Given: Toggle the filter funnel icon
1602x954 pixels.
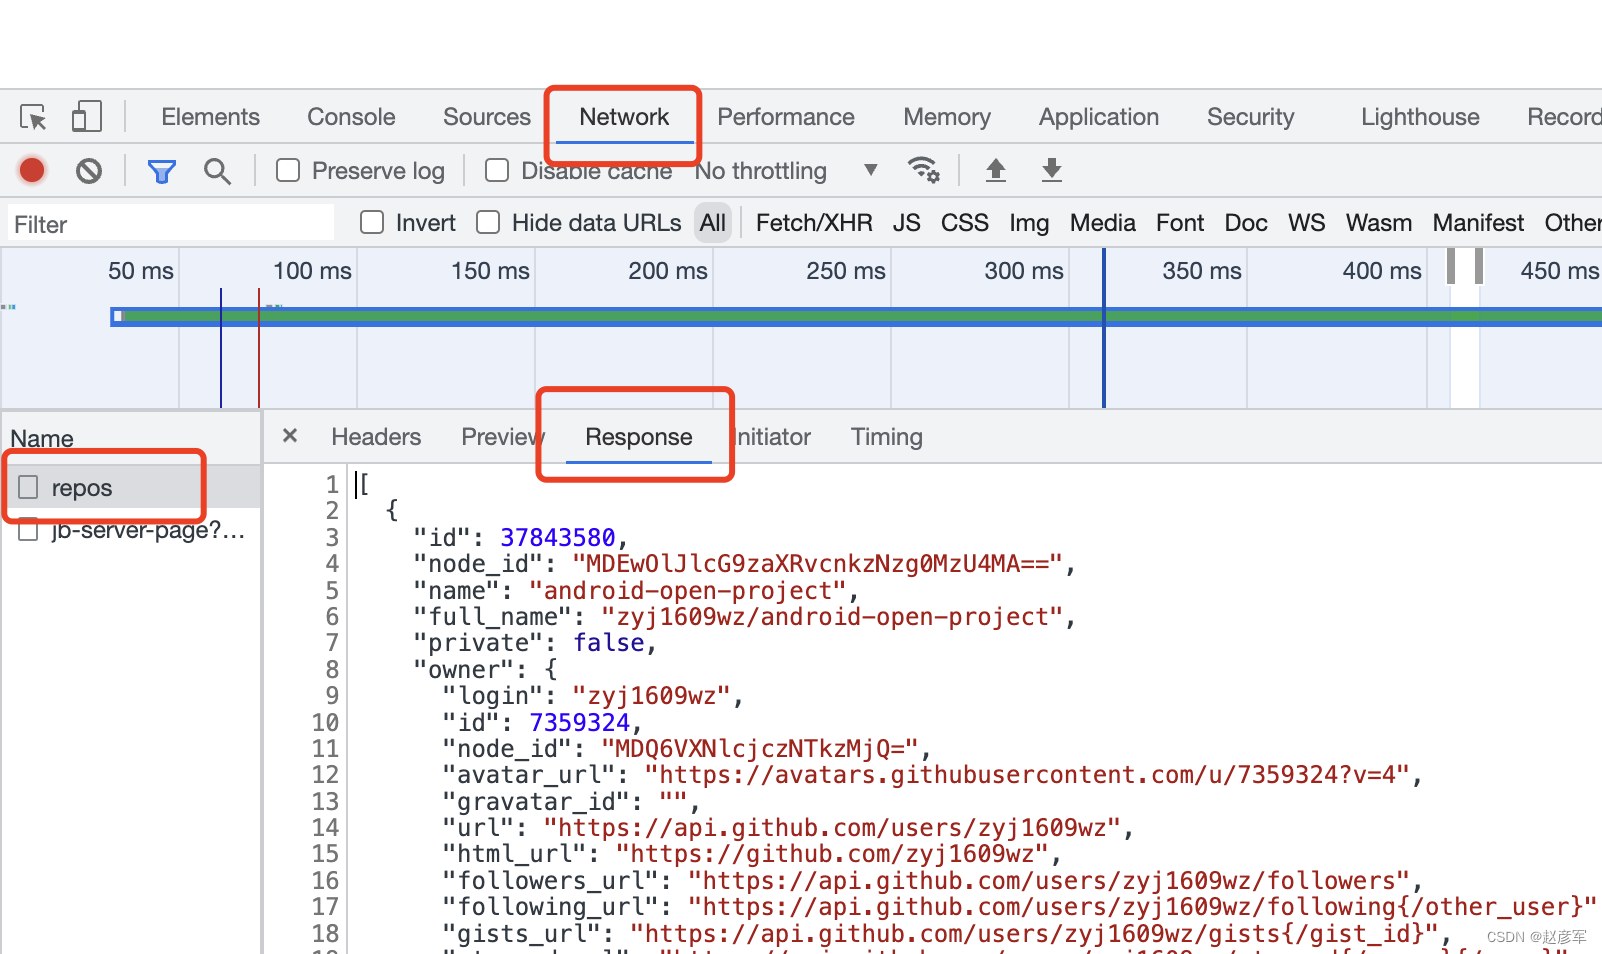Looking at the screenshot, I should 161,171.
